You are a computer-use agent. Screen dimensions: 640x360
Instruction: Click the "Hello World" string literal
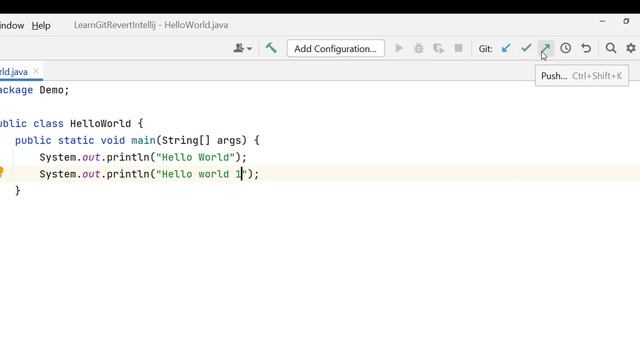click(196, 157)
